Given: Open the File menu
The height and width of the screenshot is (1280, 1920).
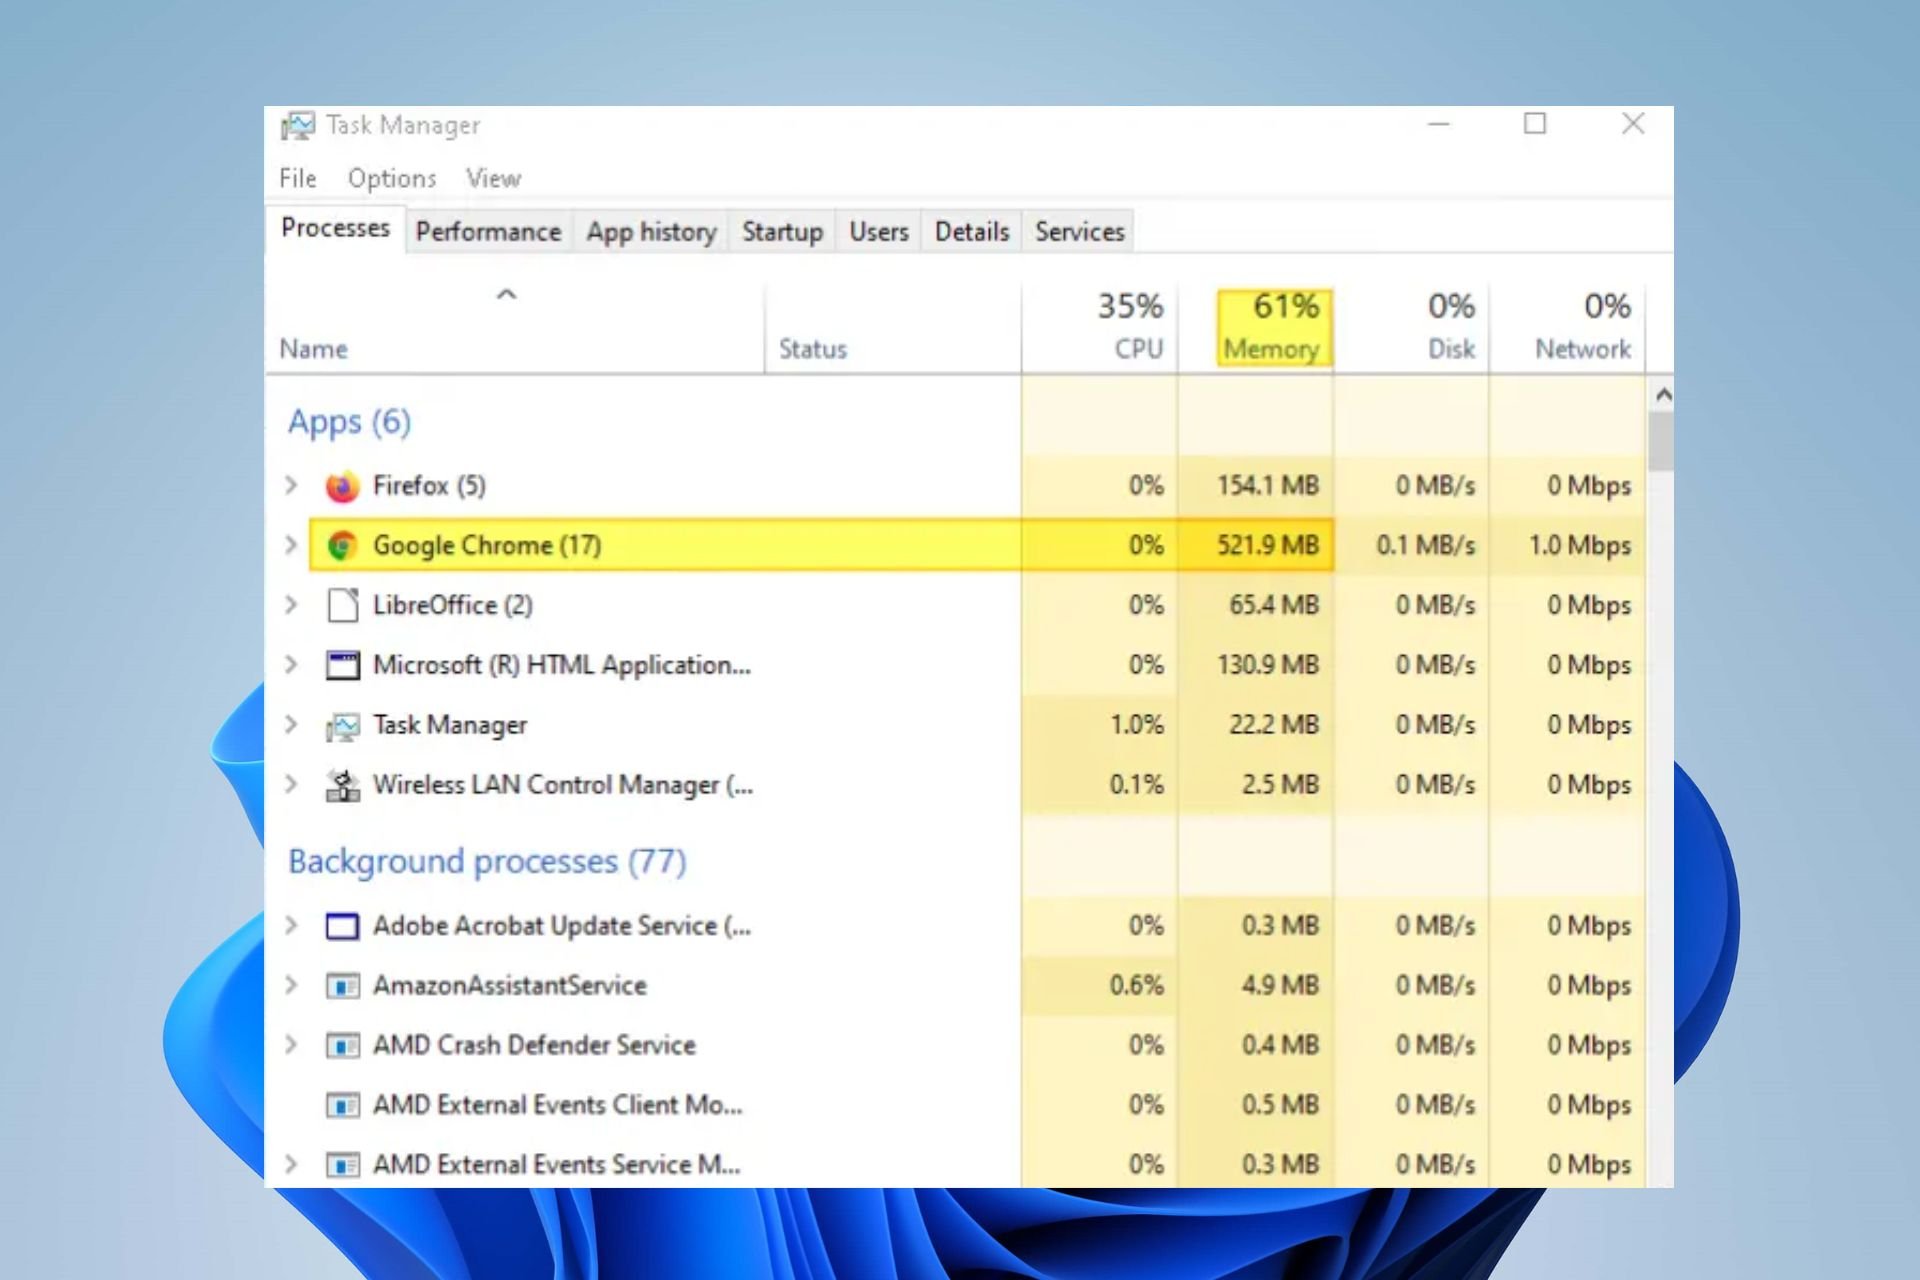Looking at the screenshot, I should 298,178.
